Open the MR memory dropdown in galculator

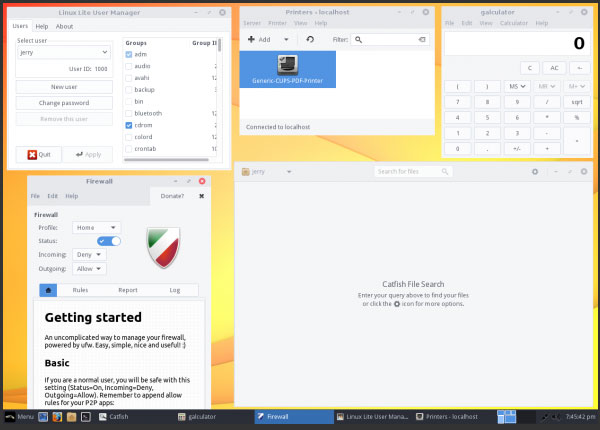coord(547,86)
